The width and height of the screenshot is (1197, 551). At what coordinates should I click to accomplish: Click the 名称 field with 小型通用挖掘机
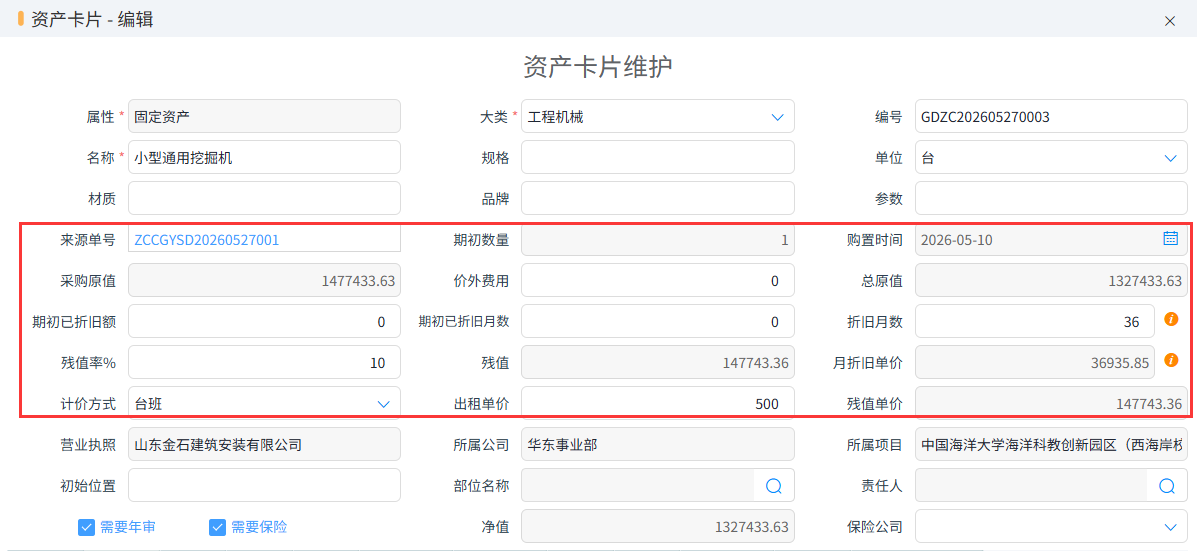click(x=264, y=158)
